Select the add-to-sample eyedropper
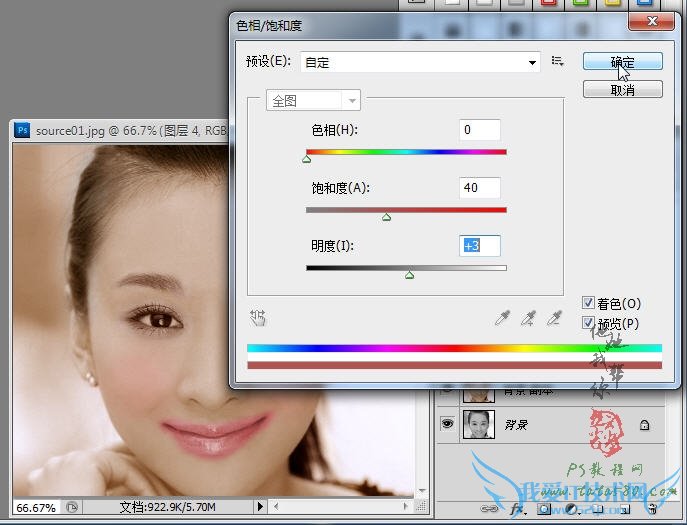Image resolution: width=687 pixels, height=525 pixels. tap(529, 319)
